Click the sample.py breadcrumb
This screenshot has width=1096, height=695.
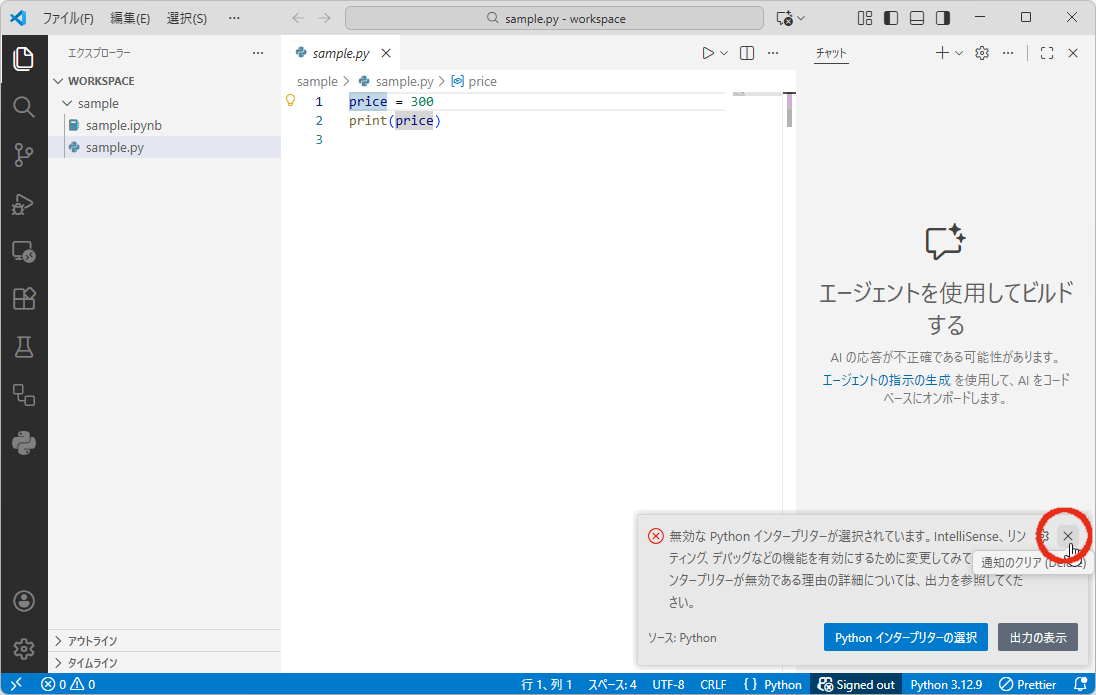tap(396, 81)
